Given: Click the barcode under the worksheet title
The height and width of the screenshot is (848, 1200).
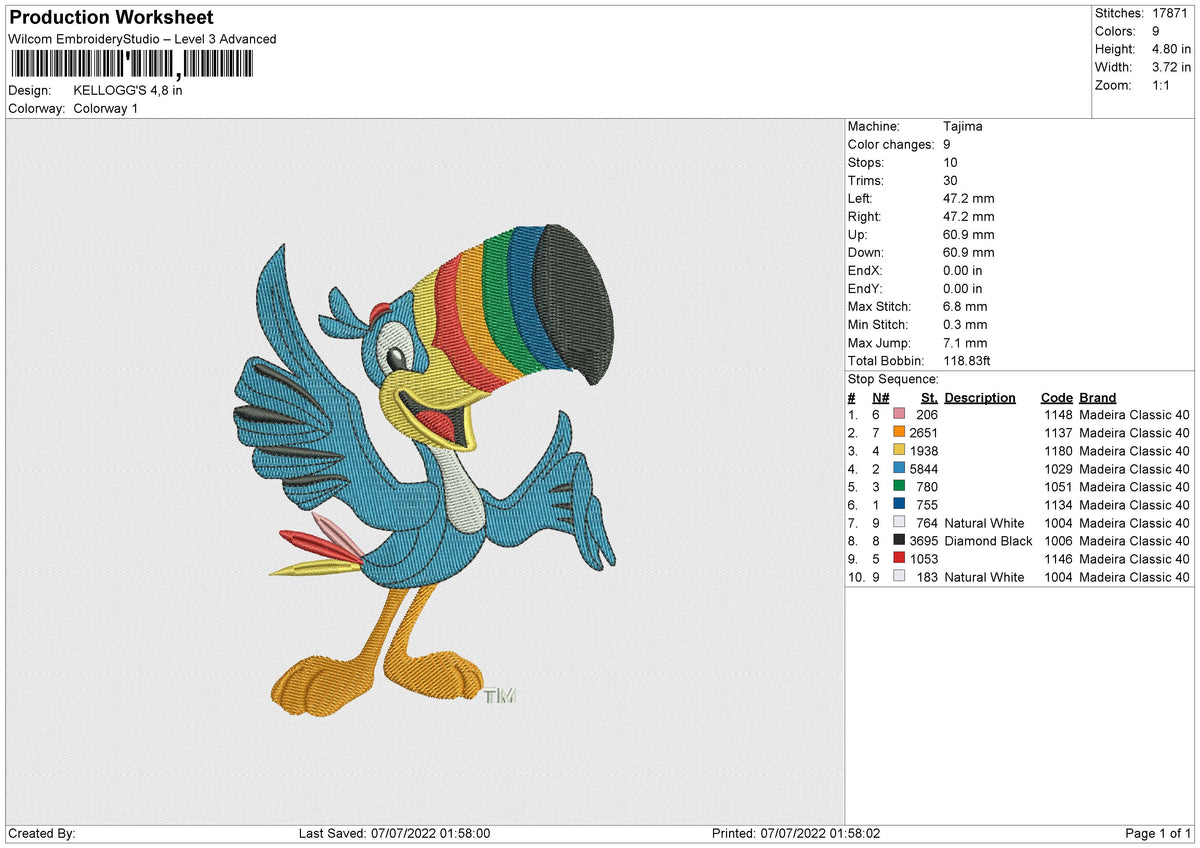Looking at the screenshot, I should [131, 65].
